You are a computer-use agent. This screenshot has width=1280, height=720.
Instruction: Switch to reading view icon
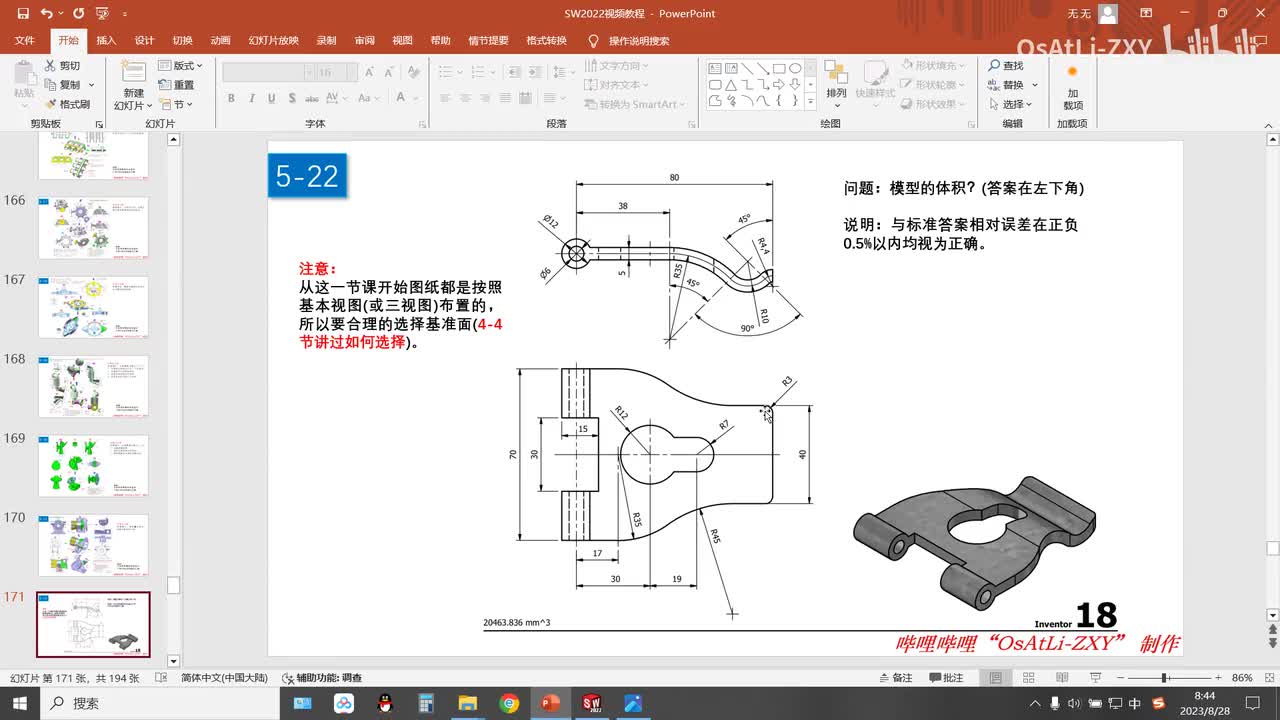point(1060,677)
